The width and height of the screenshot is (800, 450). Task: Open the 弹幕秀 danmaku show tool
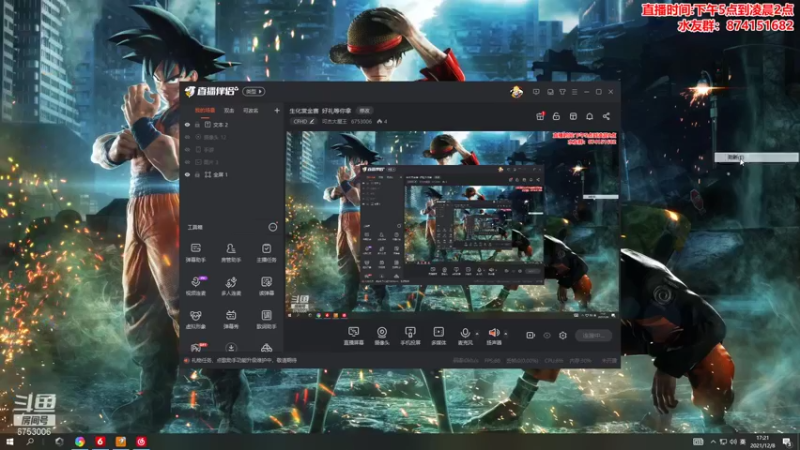click(231, 319)
